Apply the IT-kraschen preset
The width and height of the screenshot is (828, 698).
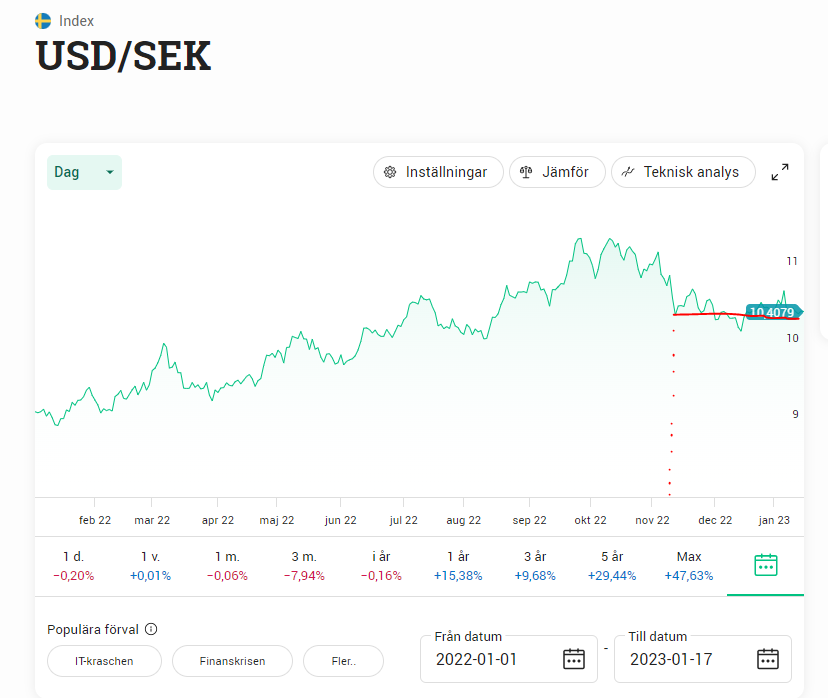(x=104, y=661)
